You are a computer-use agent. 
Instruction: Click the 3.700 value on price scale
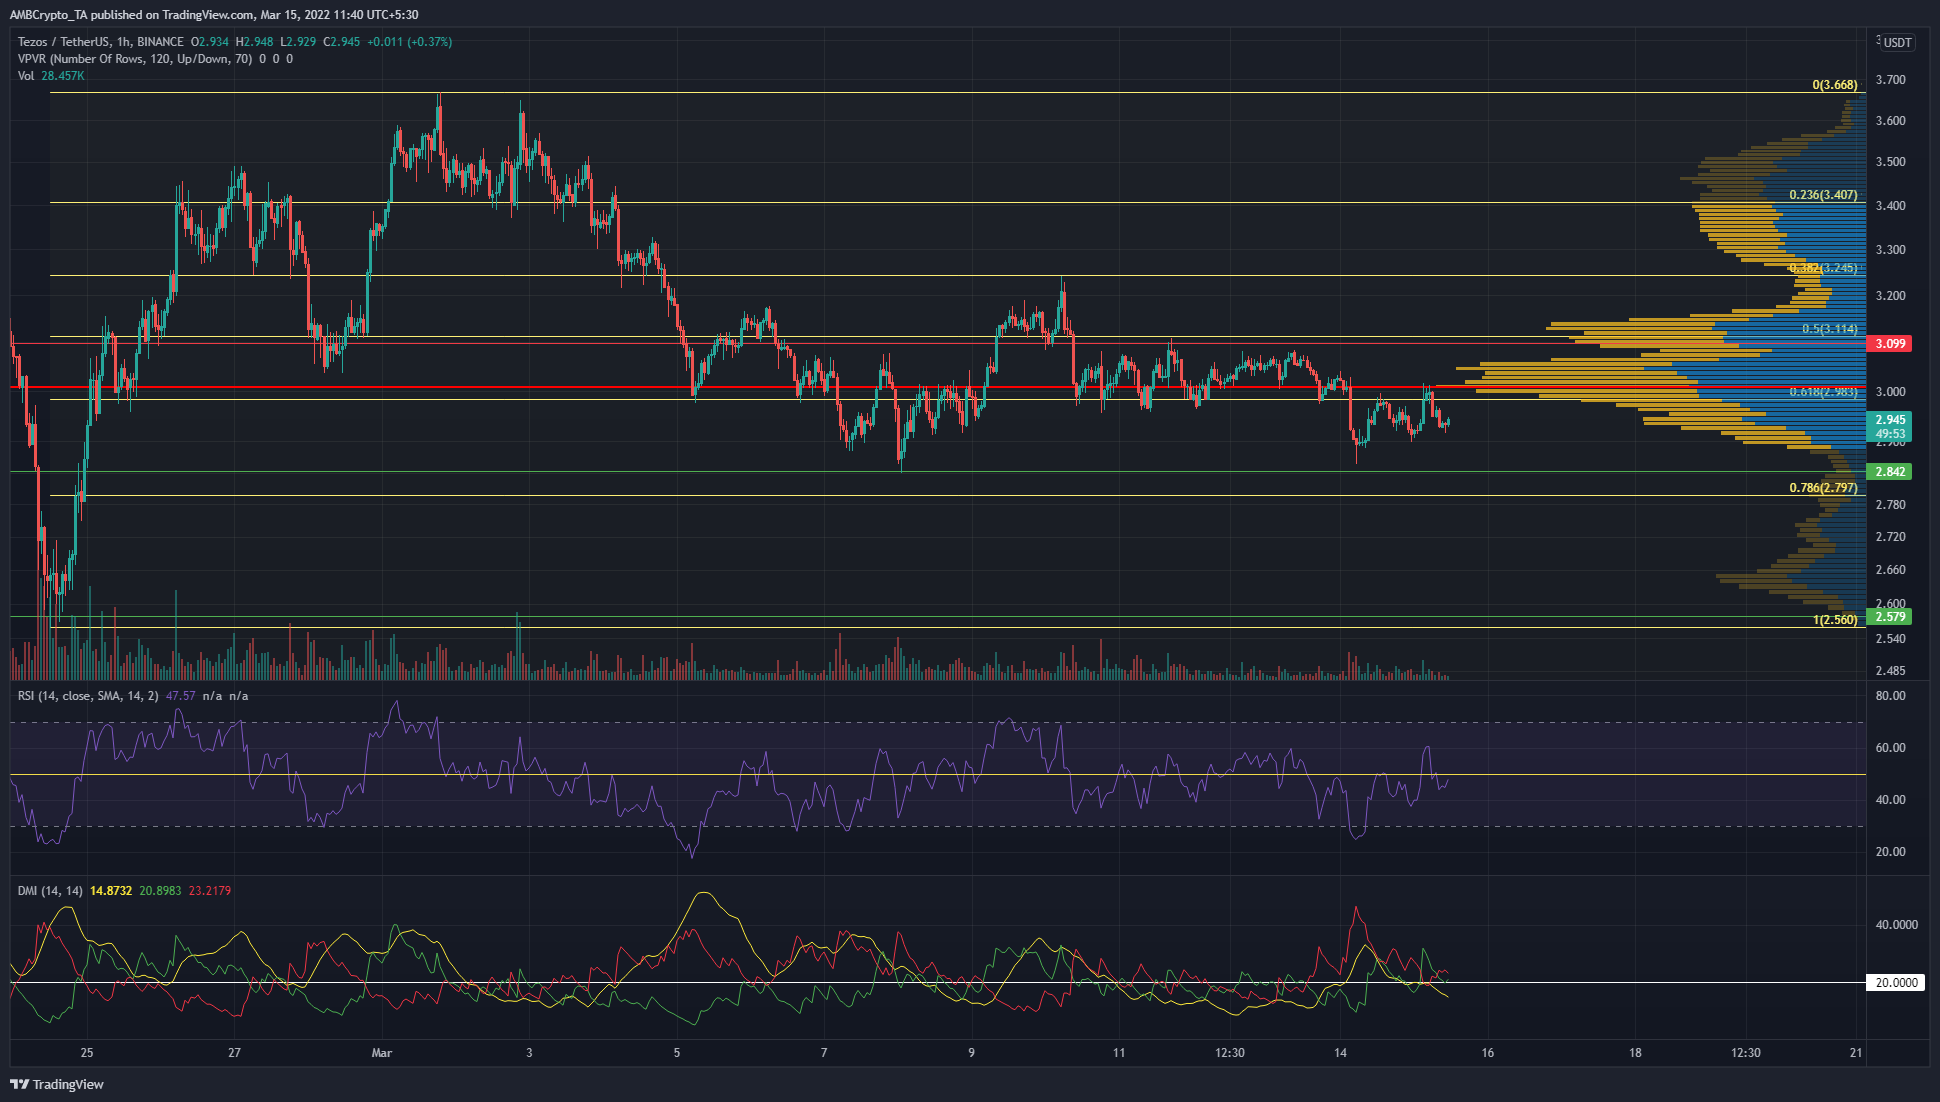(x=1890, y=80)
